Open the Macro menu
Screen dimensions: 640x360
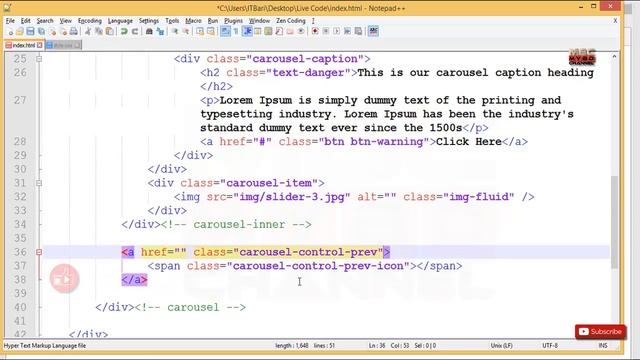point(193,20)
